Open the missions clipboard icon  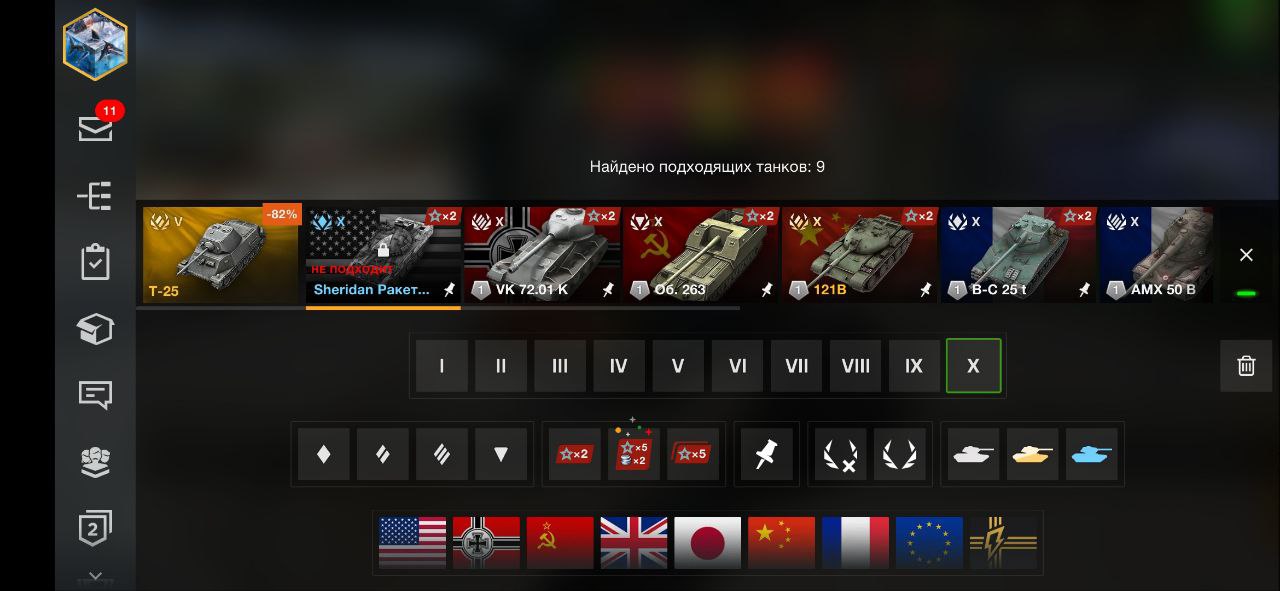coord(95,262)
